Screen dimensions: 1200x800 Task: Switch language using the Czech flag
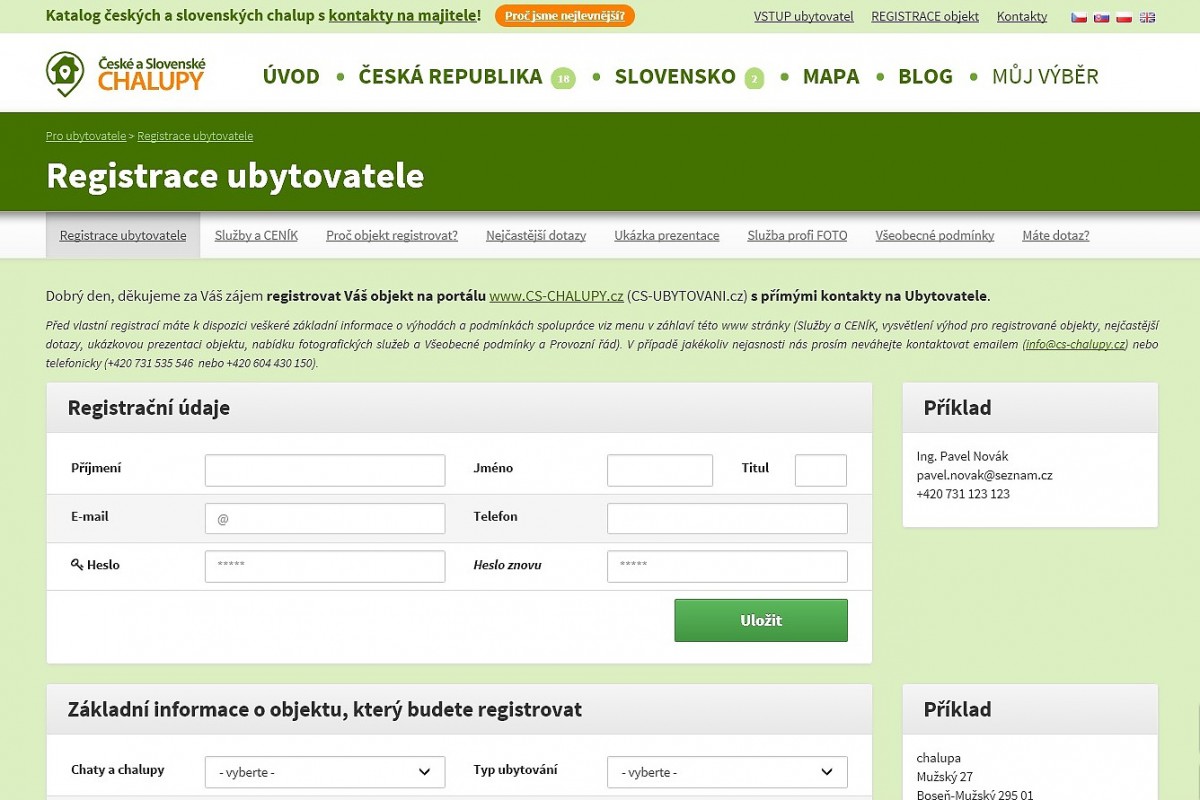point(1079,17)
